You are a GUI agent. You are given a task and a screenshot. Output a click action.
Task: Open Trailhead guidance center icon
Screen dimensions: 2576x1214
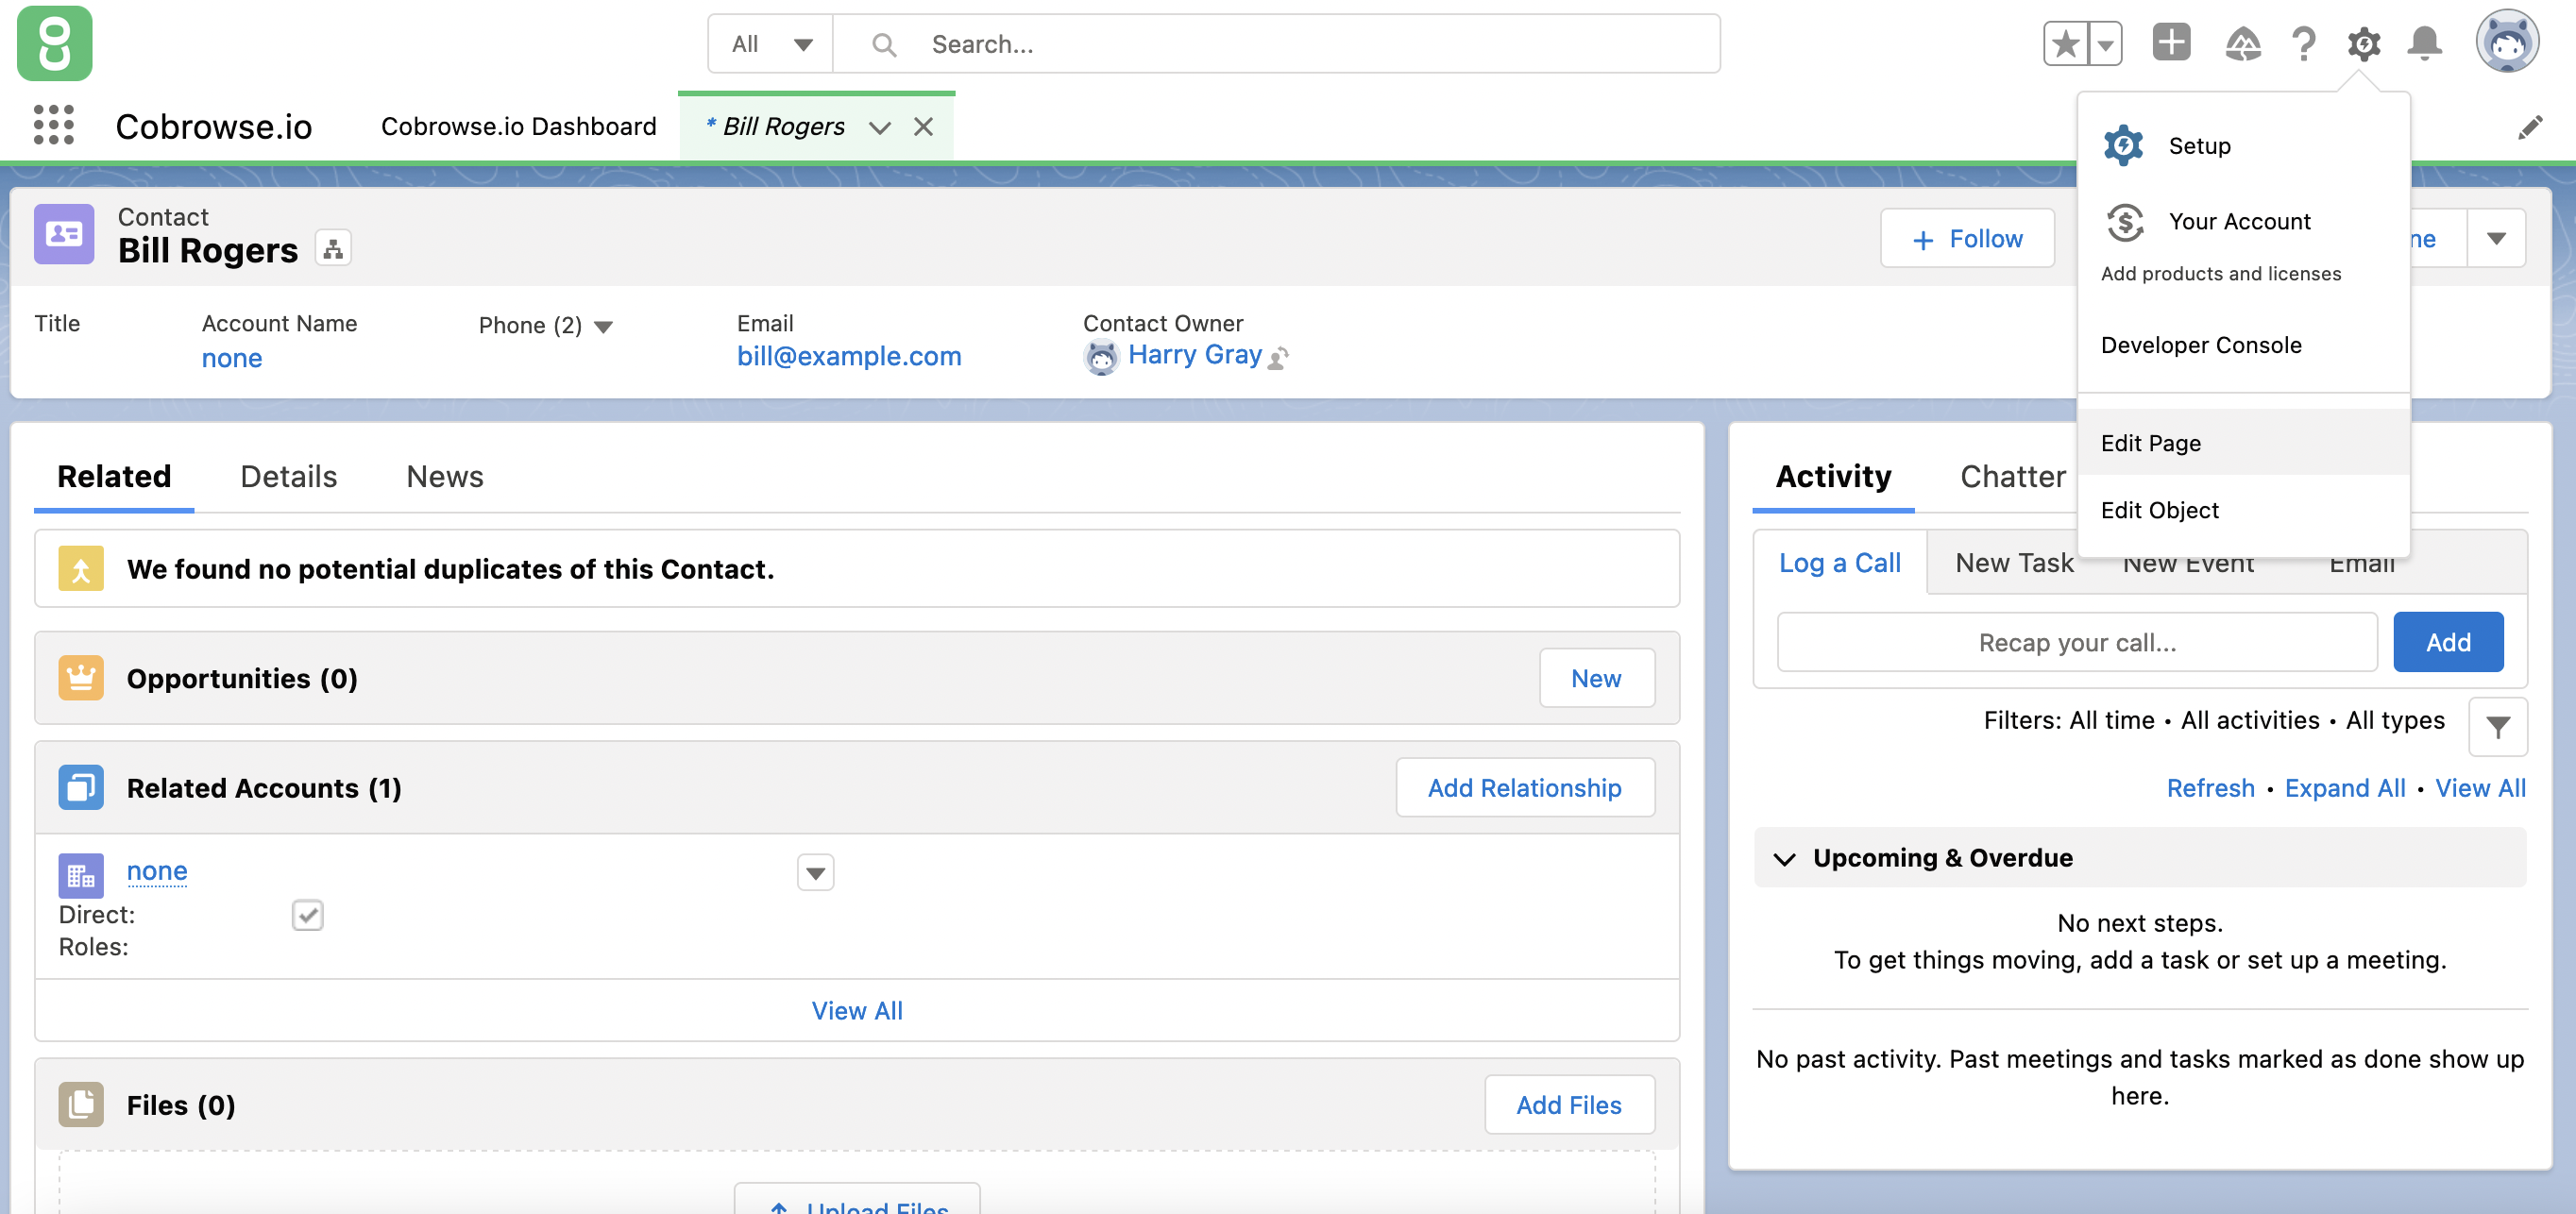pos(2242,44)
